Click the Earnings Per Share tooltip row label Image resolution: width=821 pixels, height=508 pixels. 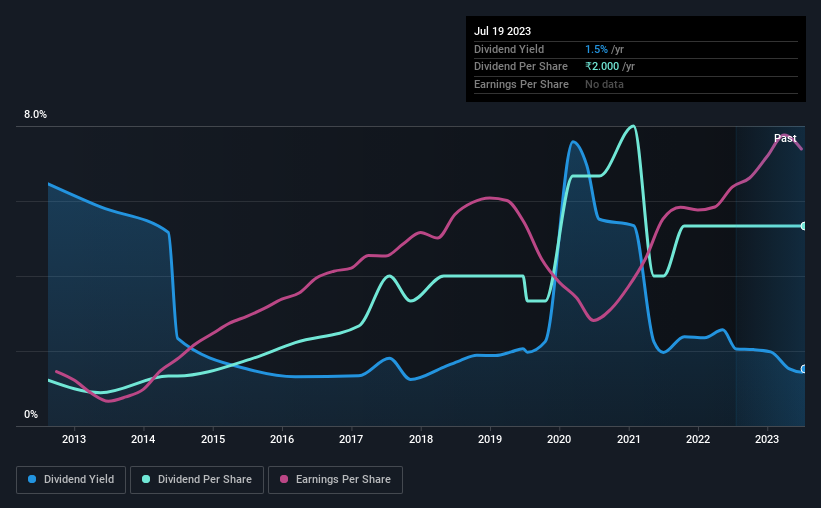[522, 84]
